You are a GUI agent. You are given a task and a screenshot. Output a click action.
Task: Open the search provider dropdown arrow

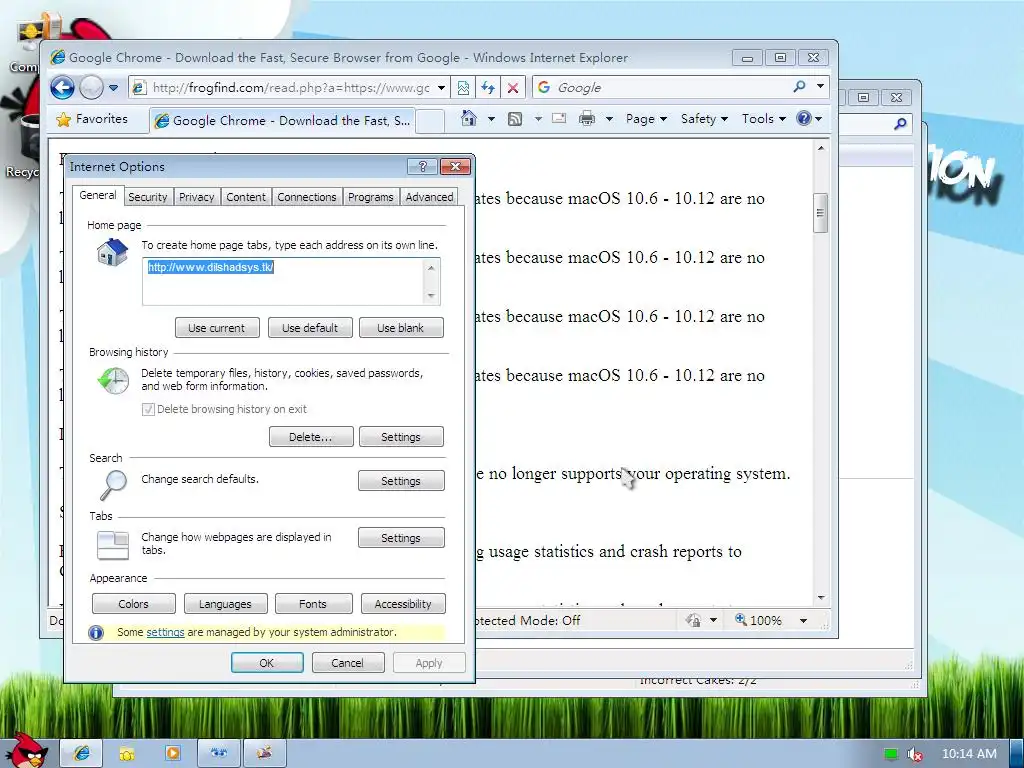click(x=820, y=86)
